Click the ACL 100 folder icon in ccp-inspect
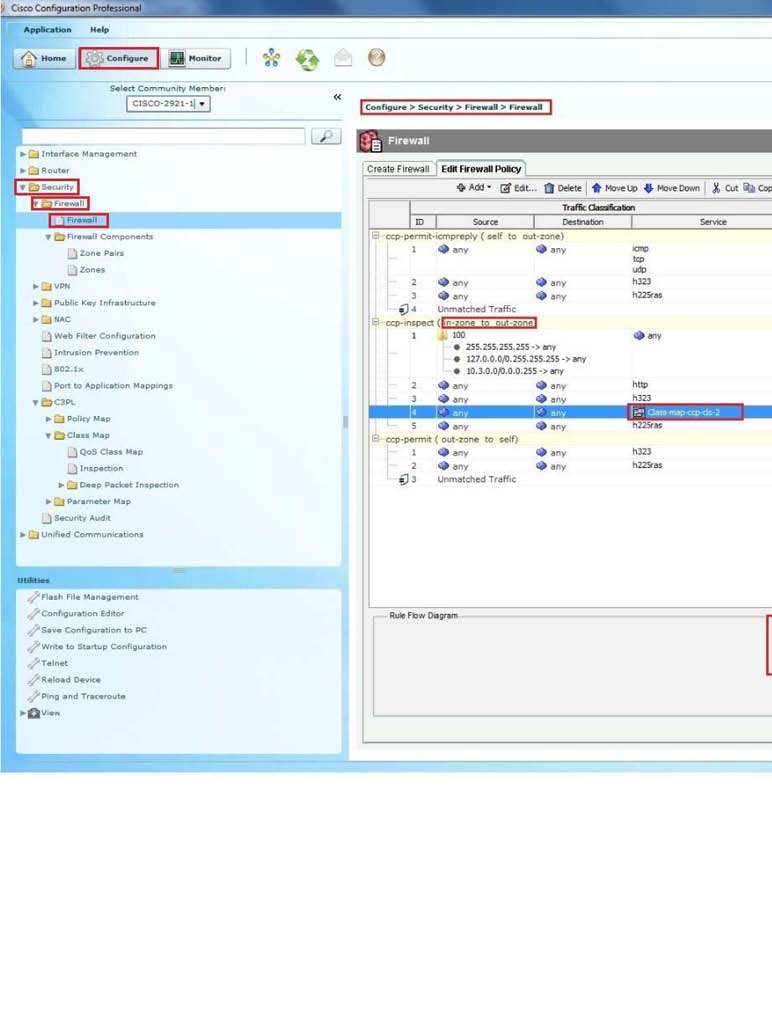 coord(443,335)
